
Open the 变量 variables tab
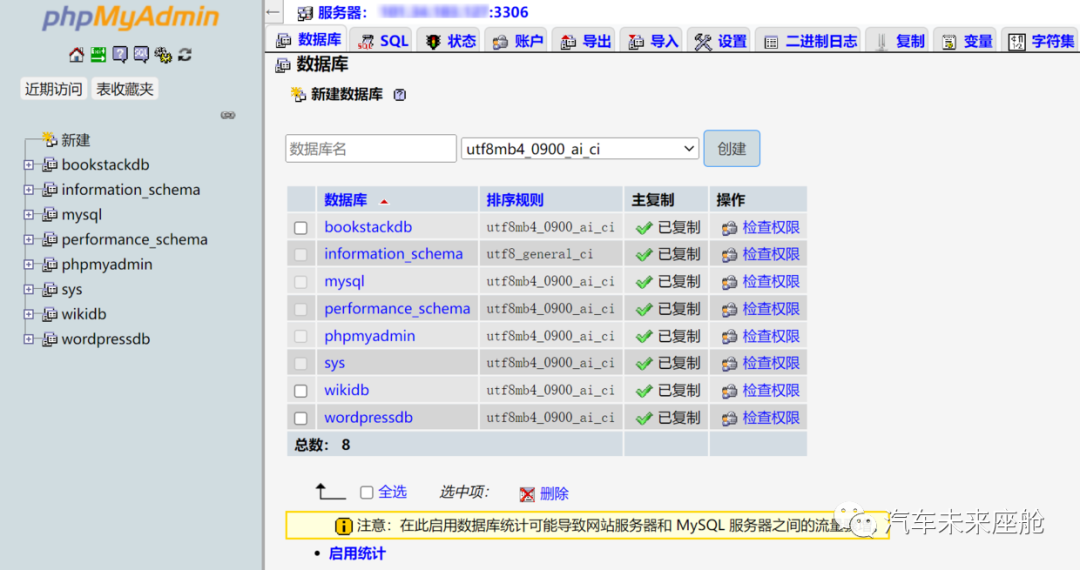point(967,41)
